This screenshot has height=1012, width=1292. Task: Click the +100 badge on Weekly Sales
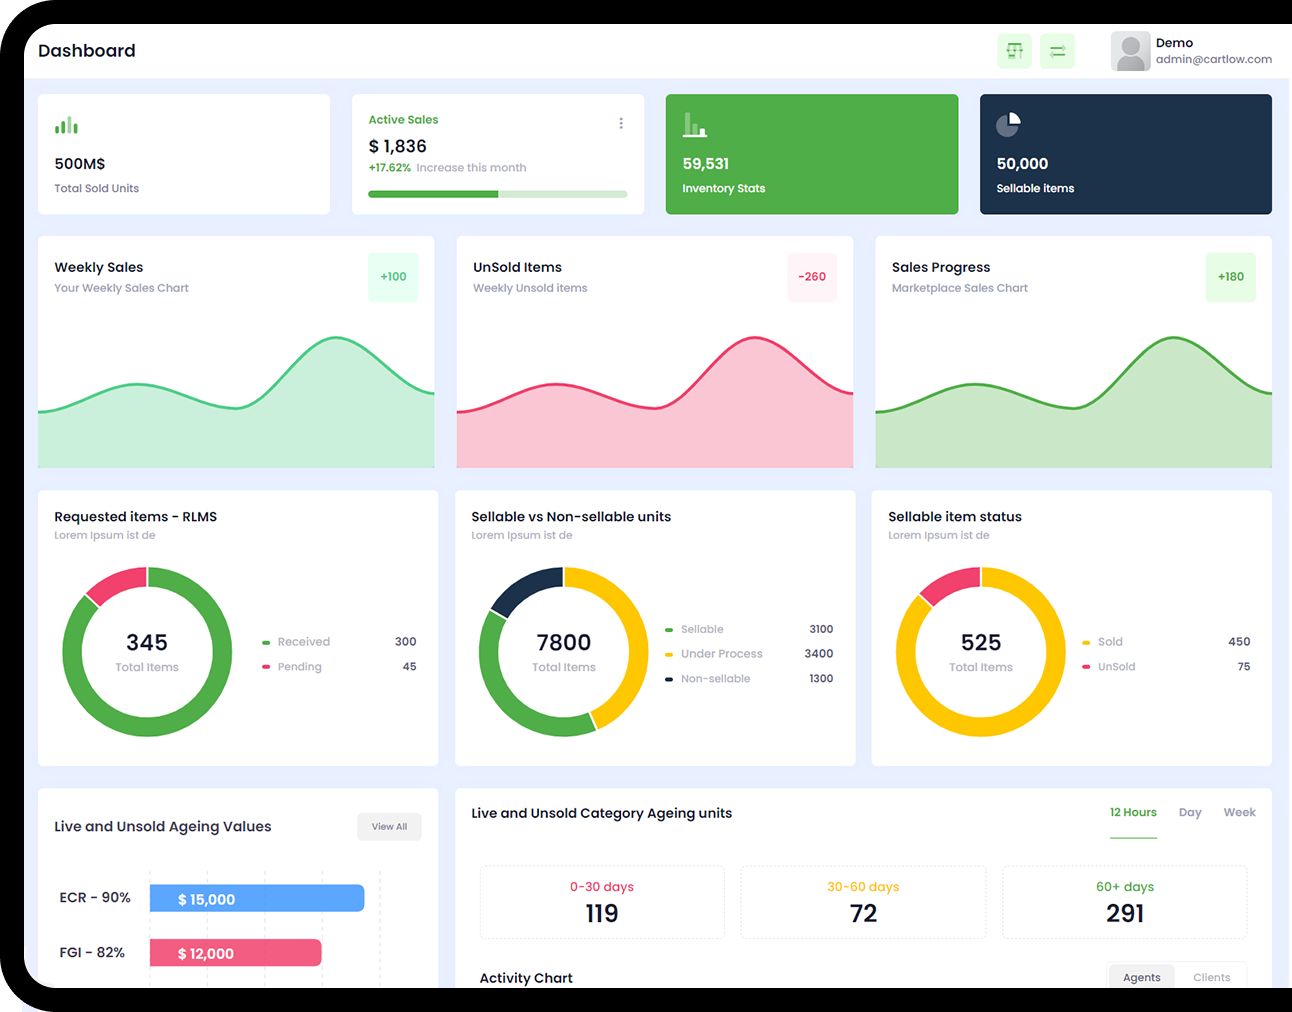pos(393,277)
